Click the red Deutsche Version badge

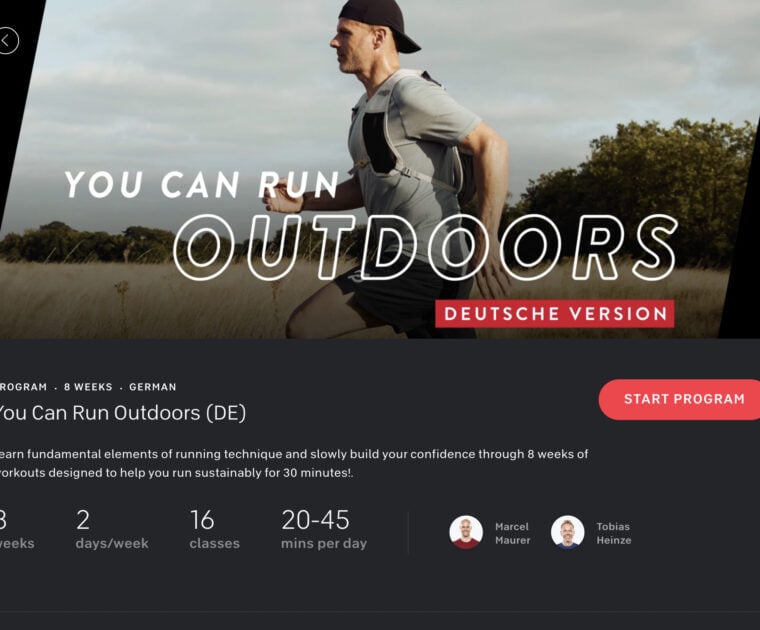[554, 313]
